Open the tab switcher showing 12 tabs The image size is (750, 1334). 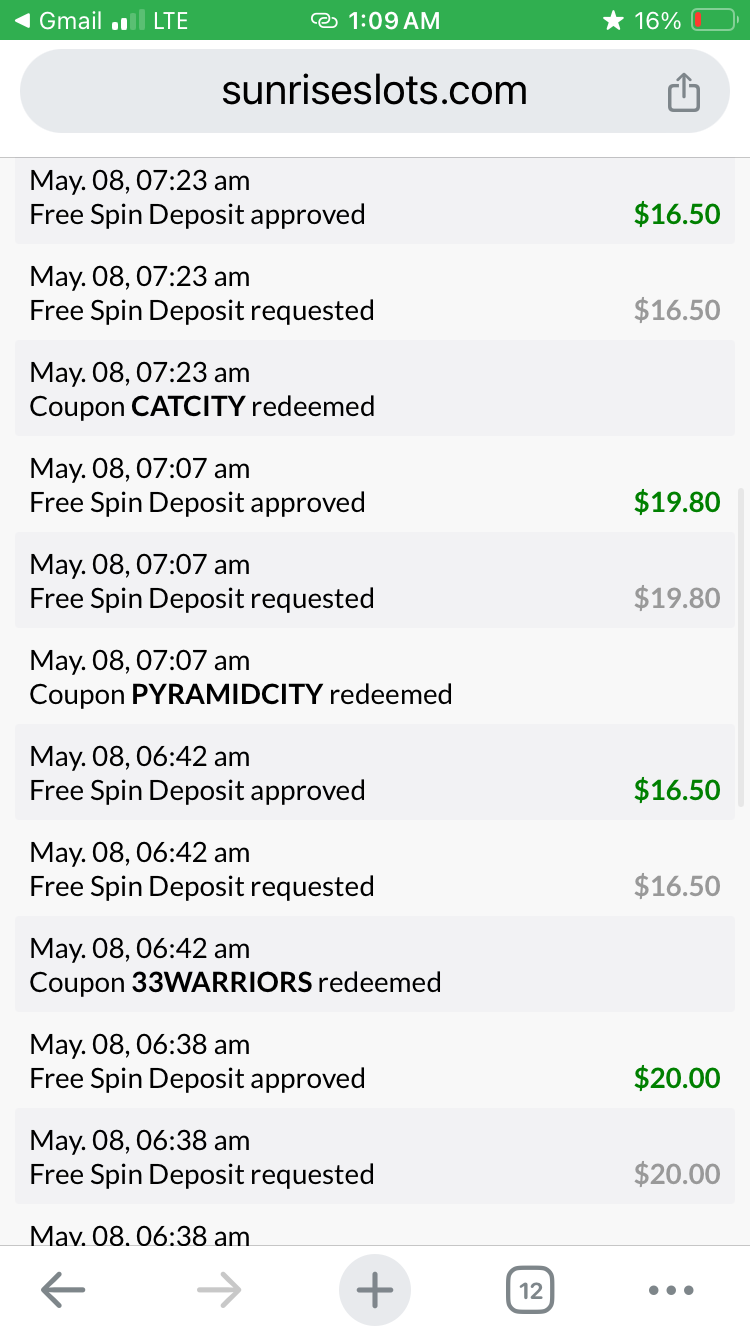pos(531,1290)
